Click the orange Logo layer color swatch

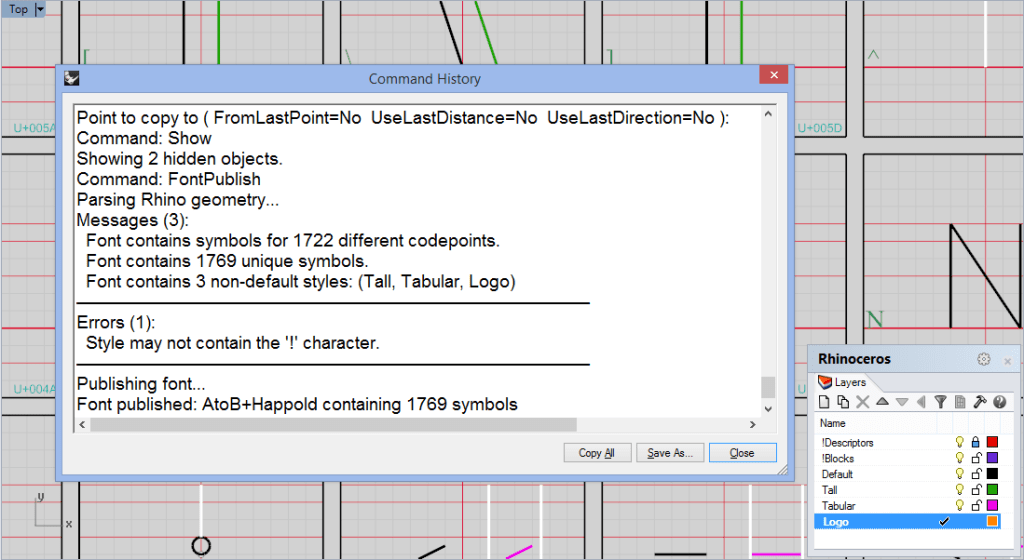992,522
